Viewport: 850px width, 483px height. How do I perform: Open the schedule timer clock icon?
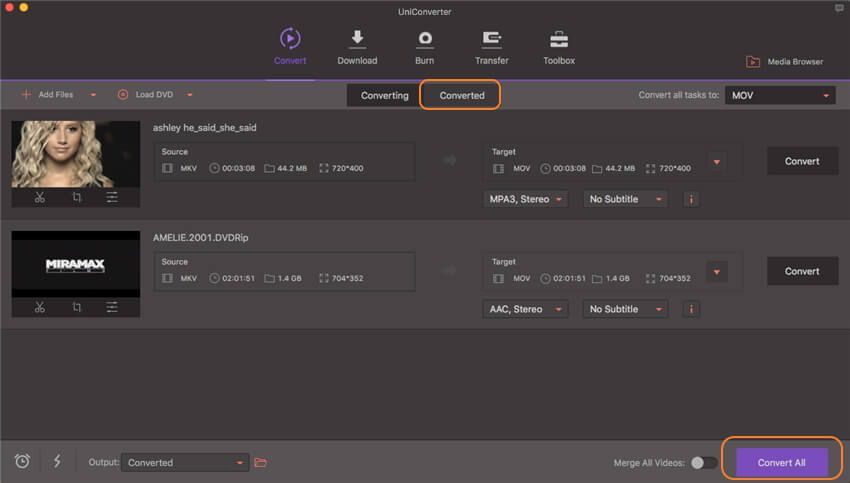point(22,461)
